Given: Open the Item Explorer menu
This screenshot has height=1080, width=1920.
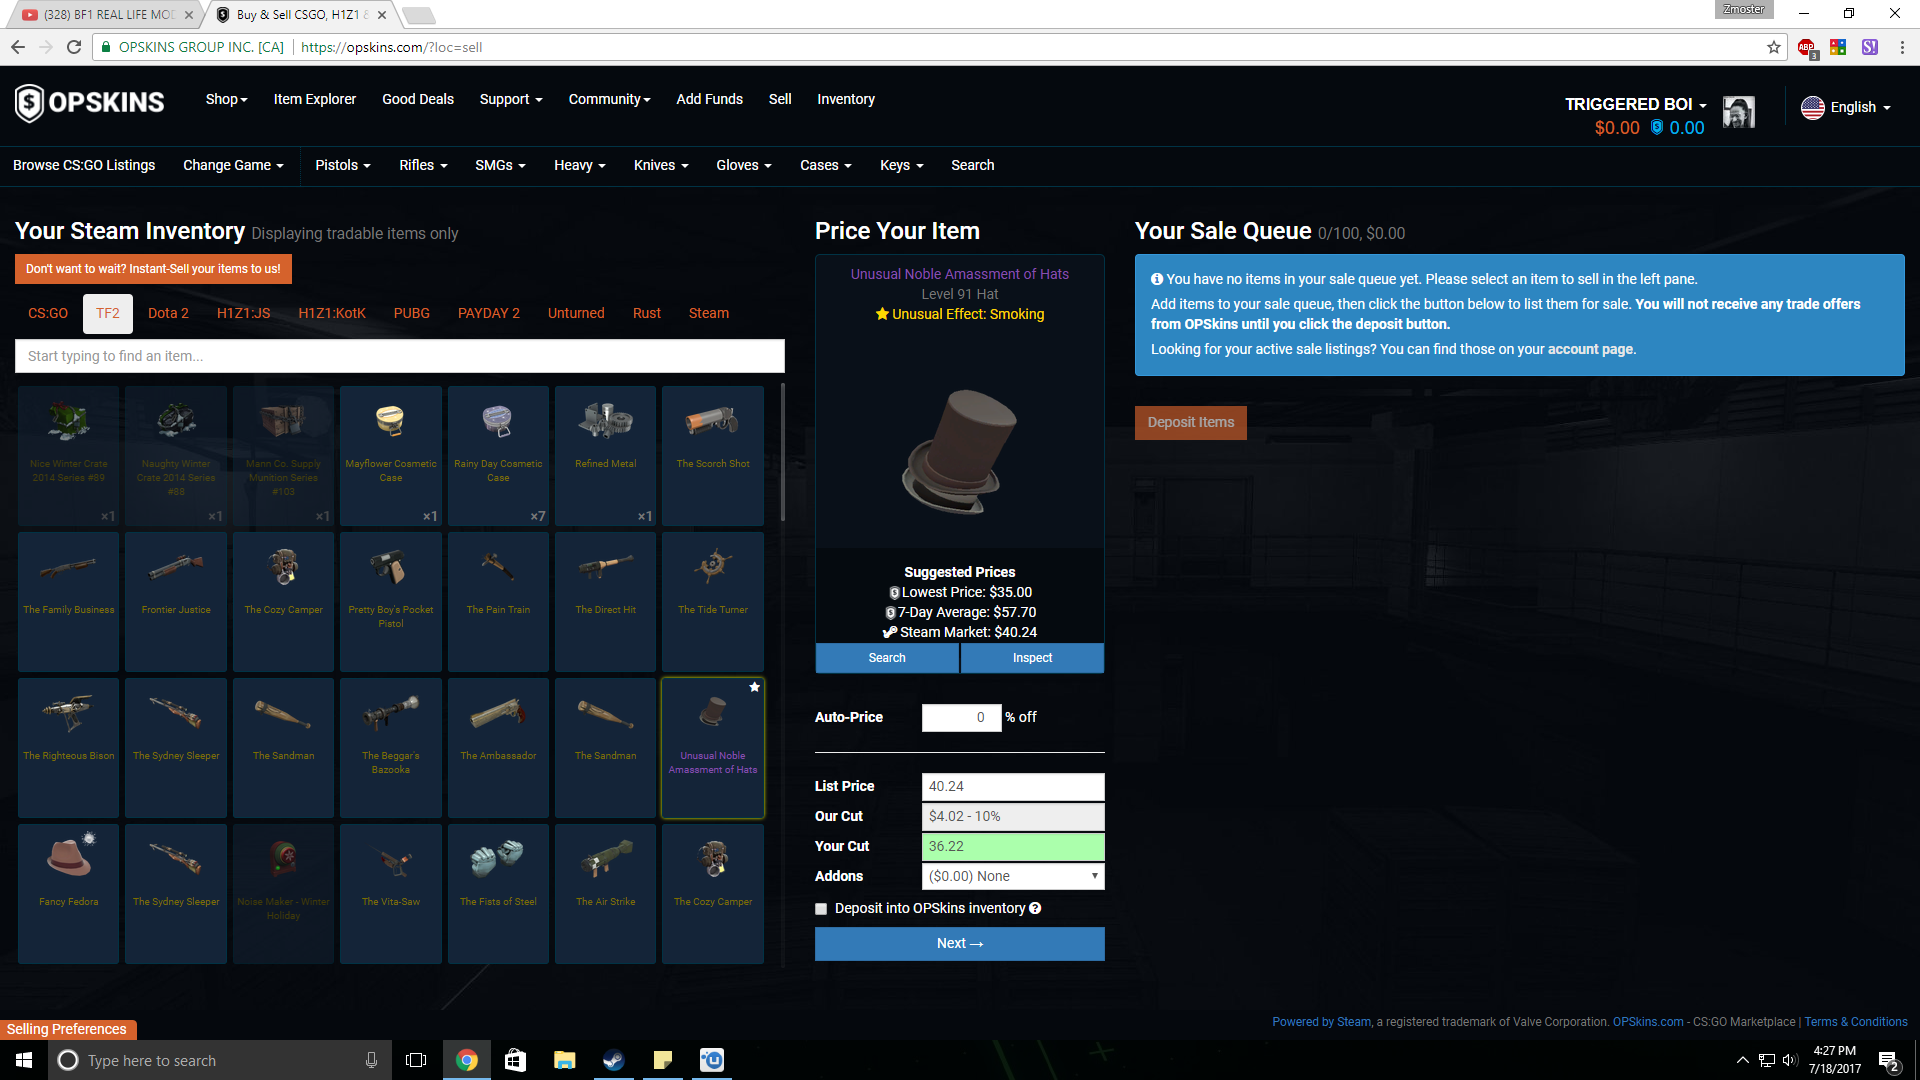Looking at the screenshot, I should point(315,99).
